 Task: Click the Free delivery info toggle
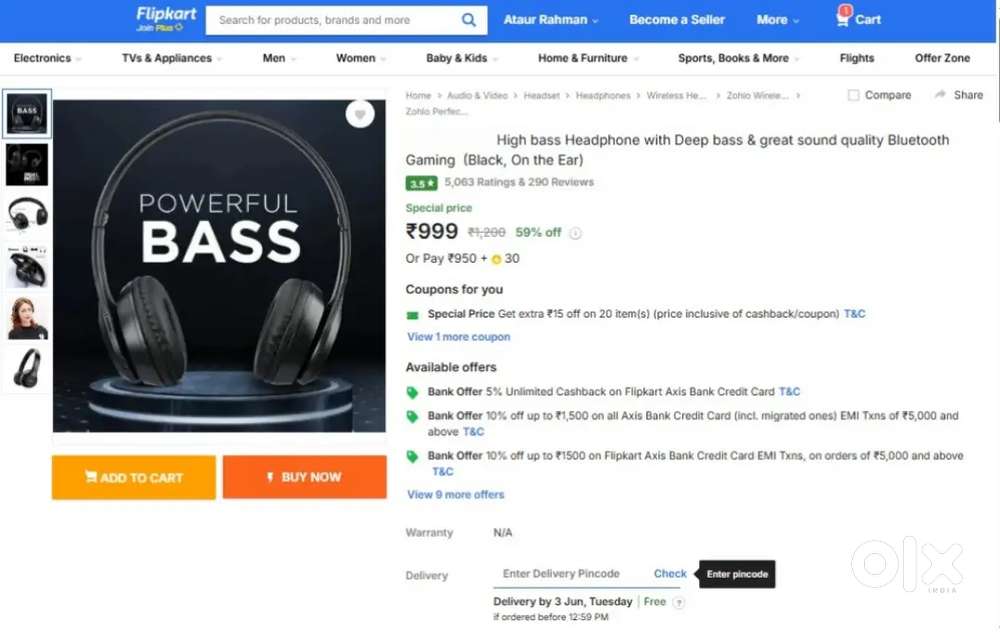680,603
